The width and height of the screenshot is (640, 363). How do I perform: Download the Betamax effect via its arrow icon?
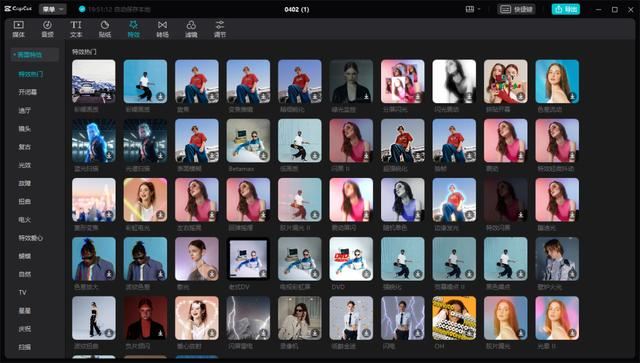click(x=264, y=156)
